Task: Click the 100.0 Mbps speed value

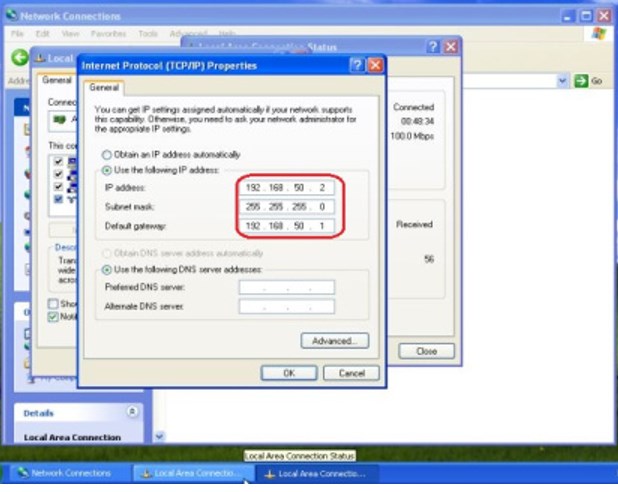Action: pyautogui.click(x=412, y=136)
